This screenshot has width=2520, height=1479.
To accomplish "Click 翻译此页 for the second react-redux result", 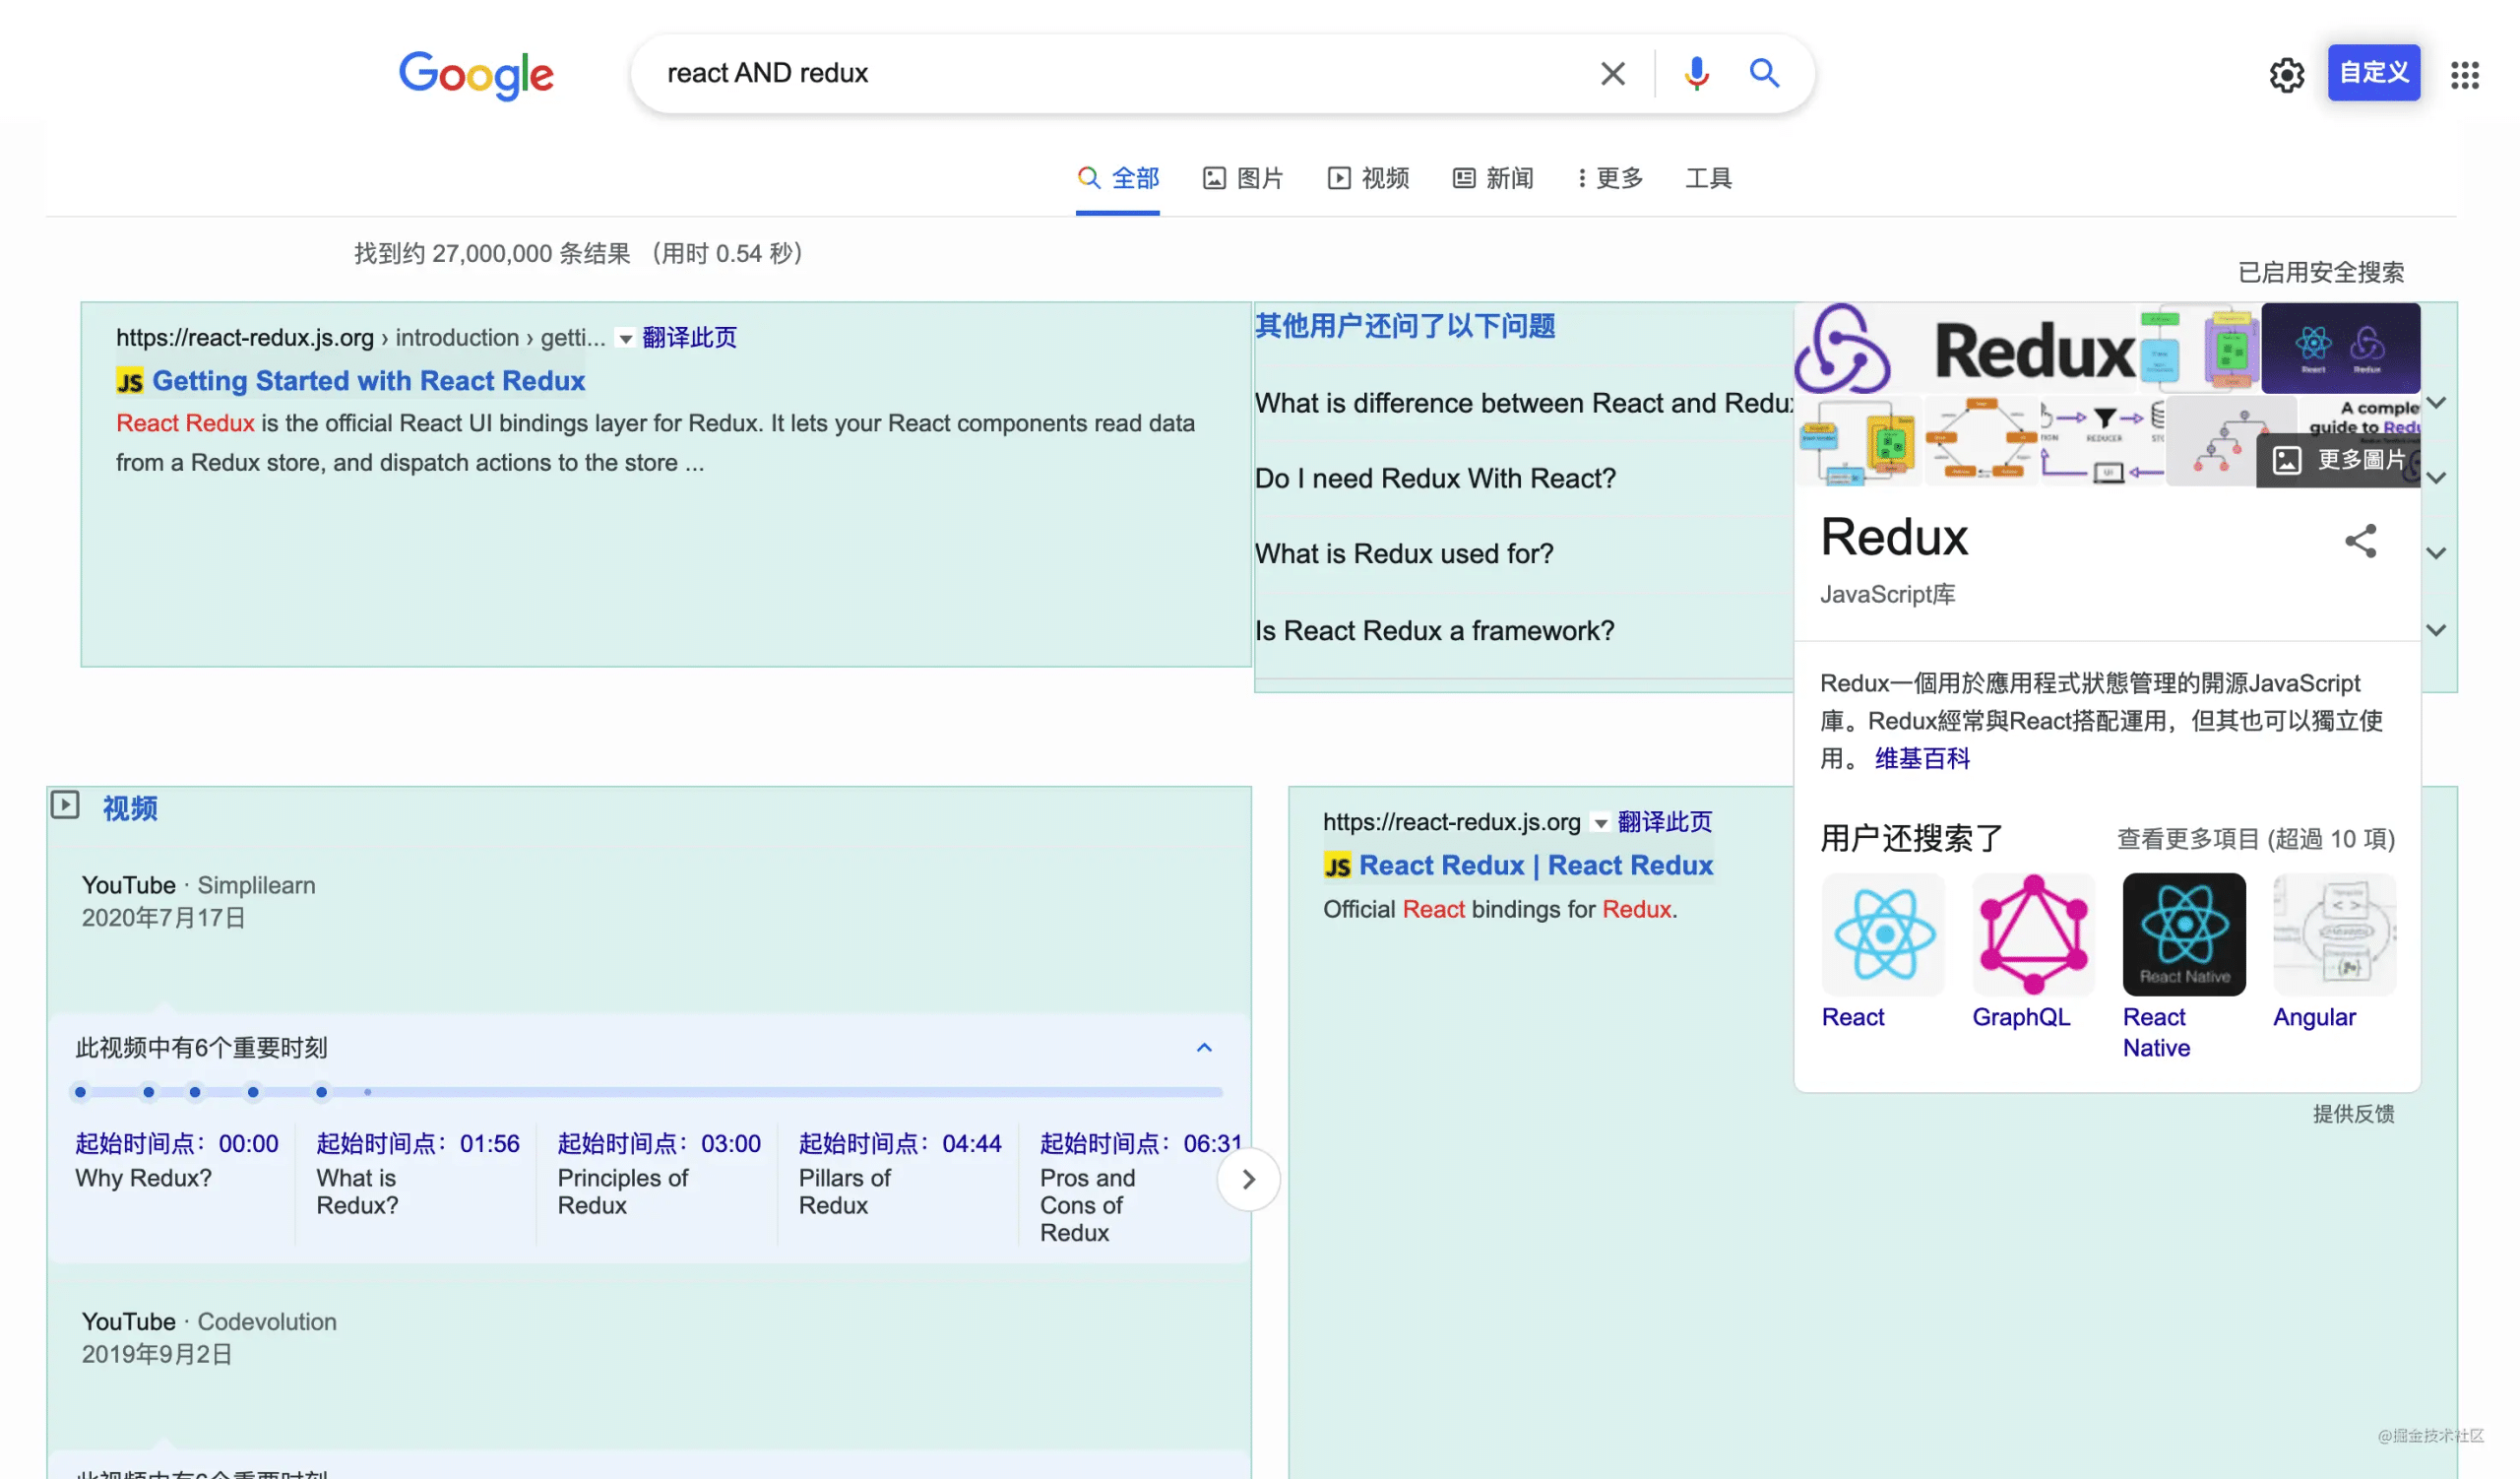I will click(x=1664, y=821).
